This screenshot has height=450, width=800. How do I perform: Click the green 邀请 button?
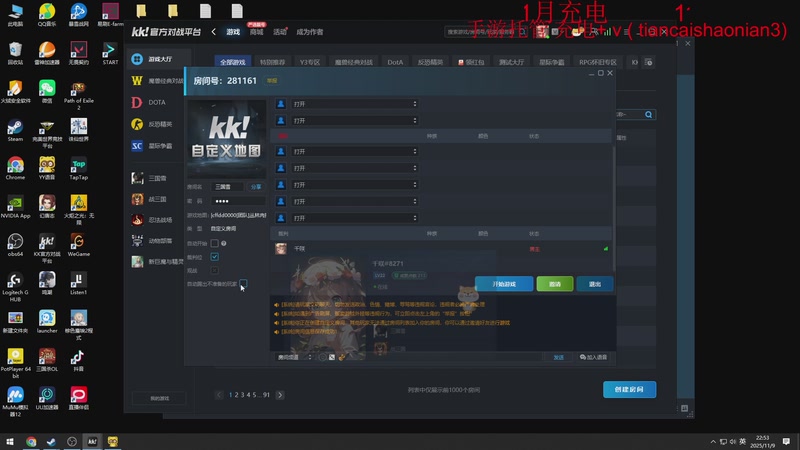pyautogui.click(x=555, y=284)
